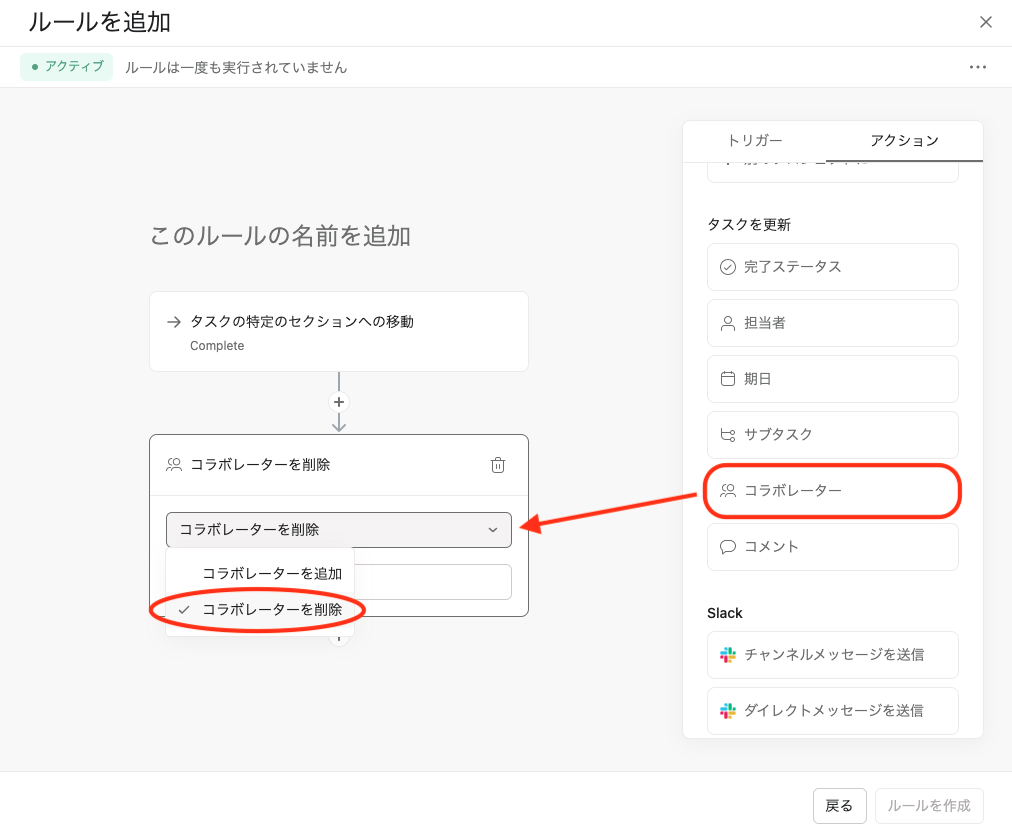The image size is (1012, 834).
Task: Choose Slack チャンネルメッセージを送信 action
Action: 833,655
